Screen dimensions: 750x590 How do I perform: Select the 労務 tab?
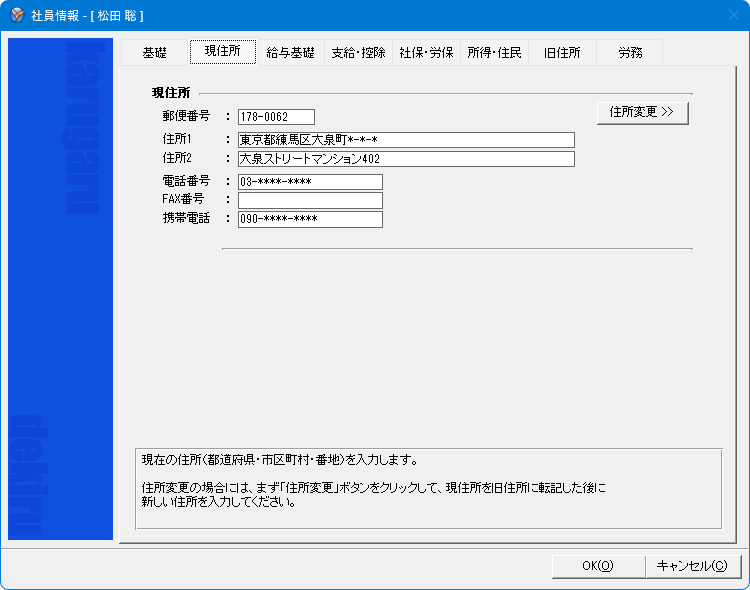tap(629, 53)
